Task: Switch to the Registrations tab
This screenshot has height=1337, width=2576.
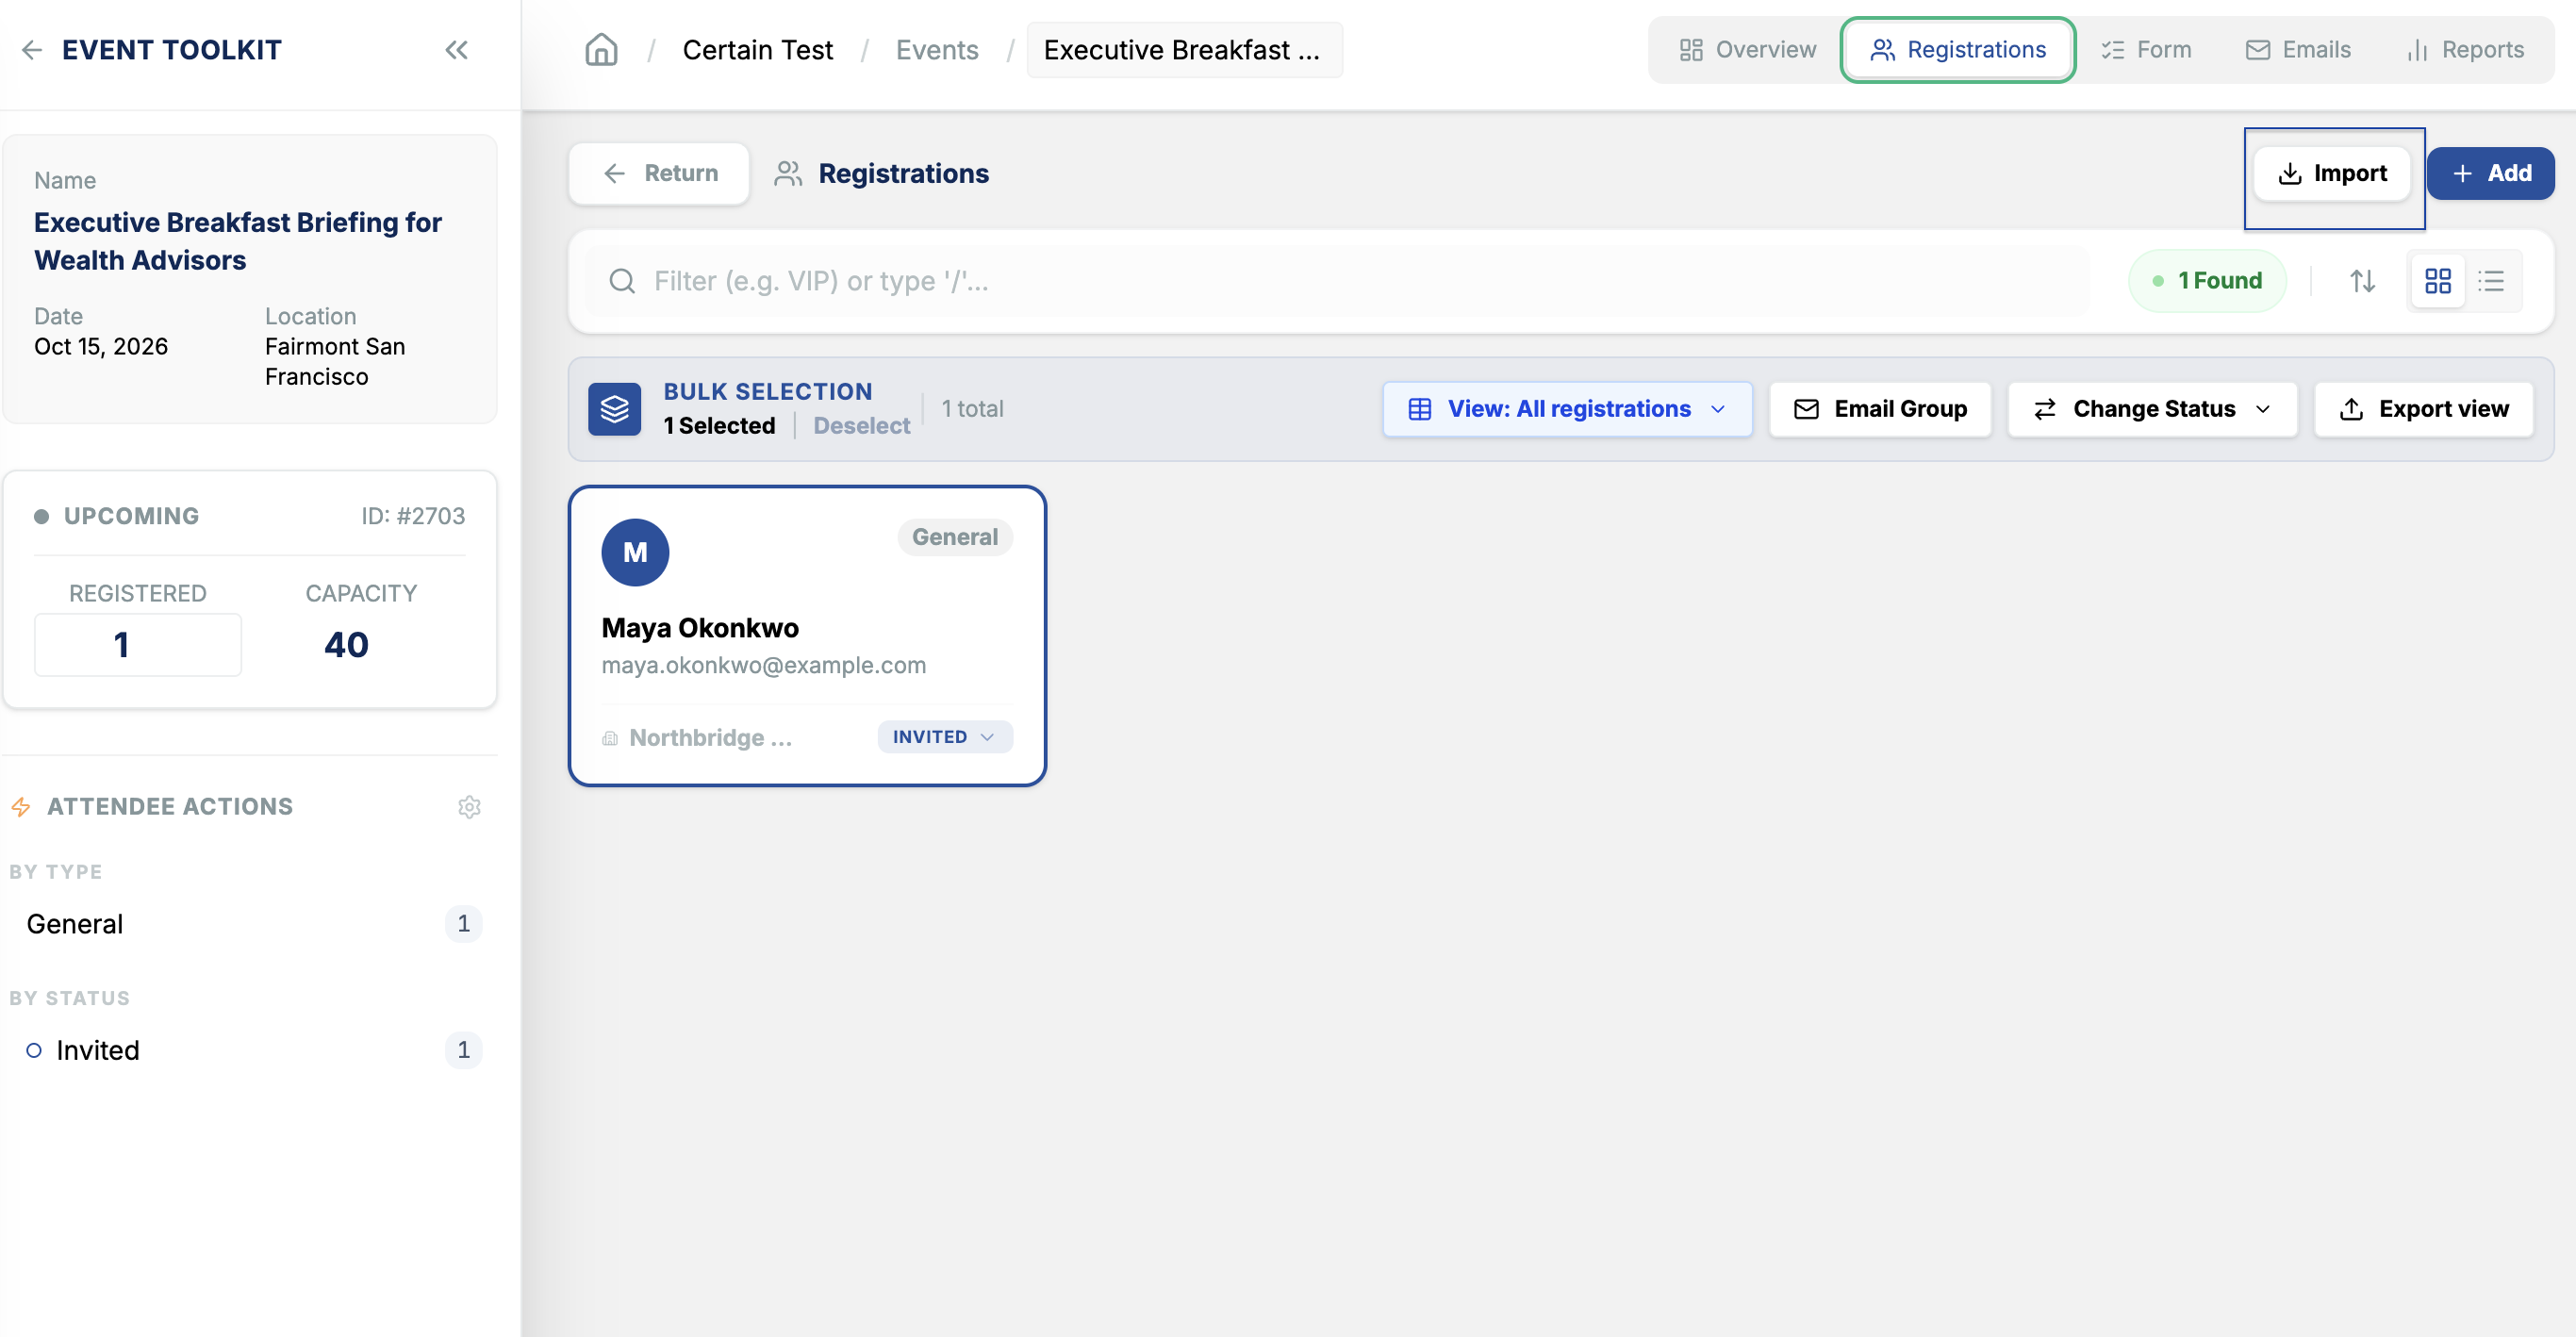Action: click(1957, 50)
